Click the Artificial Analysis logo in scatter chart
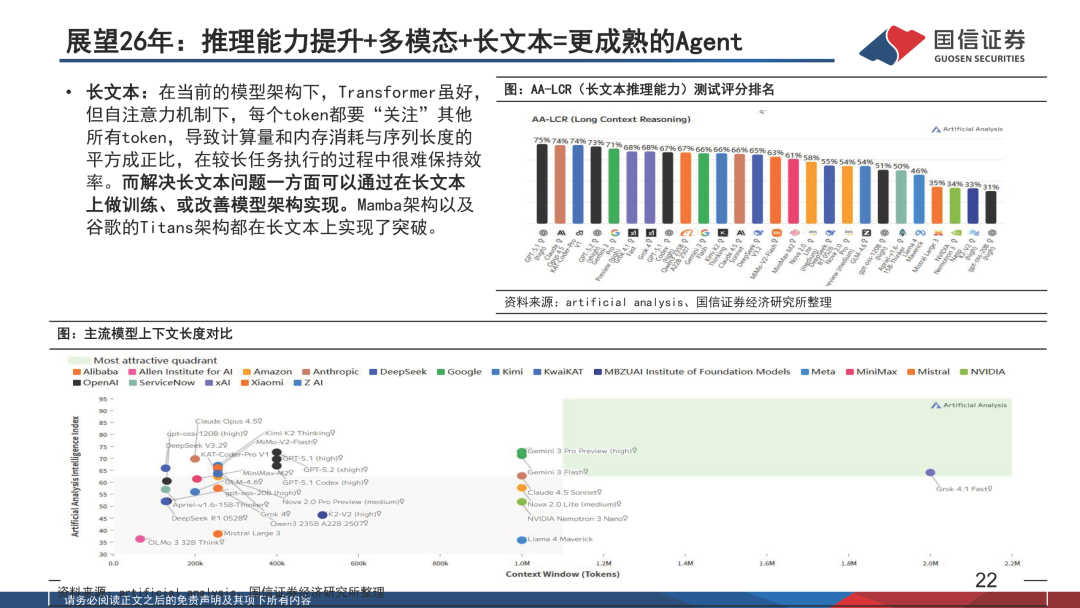Image resolution: width=1080 pixels, height=608 pixels. click(x=969, y=405)
